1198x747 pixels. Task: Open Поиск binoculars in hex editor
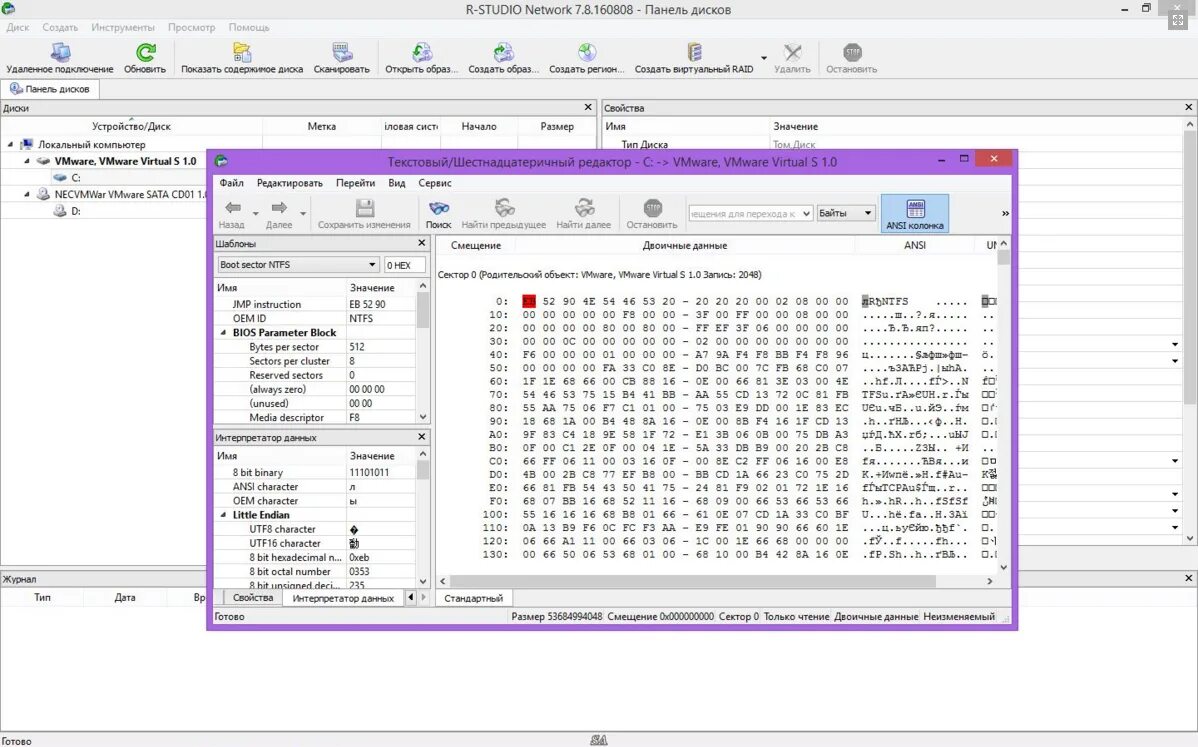(439, 208)
